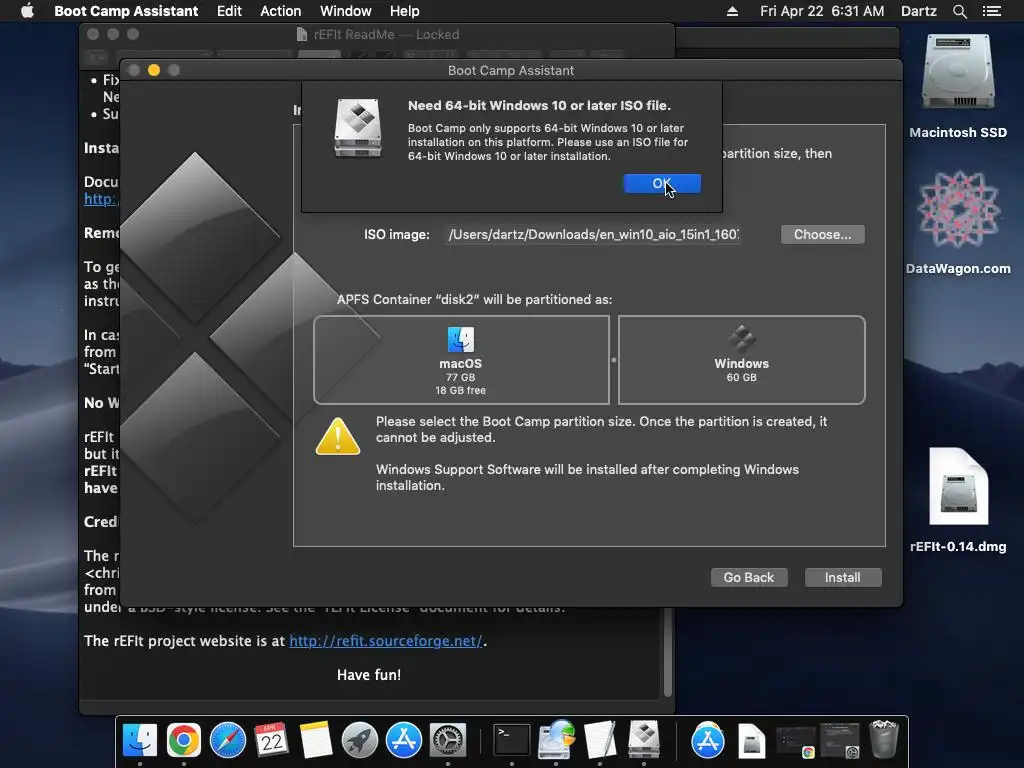This screenshot has width=1024, height=768.
Task: Open Terminal from the dock
Action: pyautogui.click(x=511, y=741)
